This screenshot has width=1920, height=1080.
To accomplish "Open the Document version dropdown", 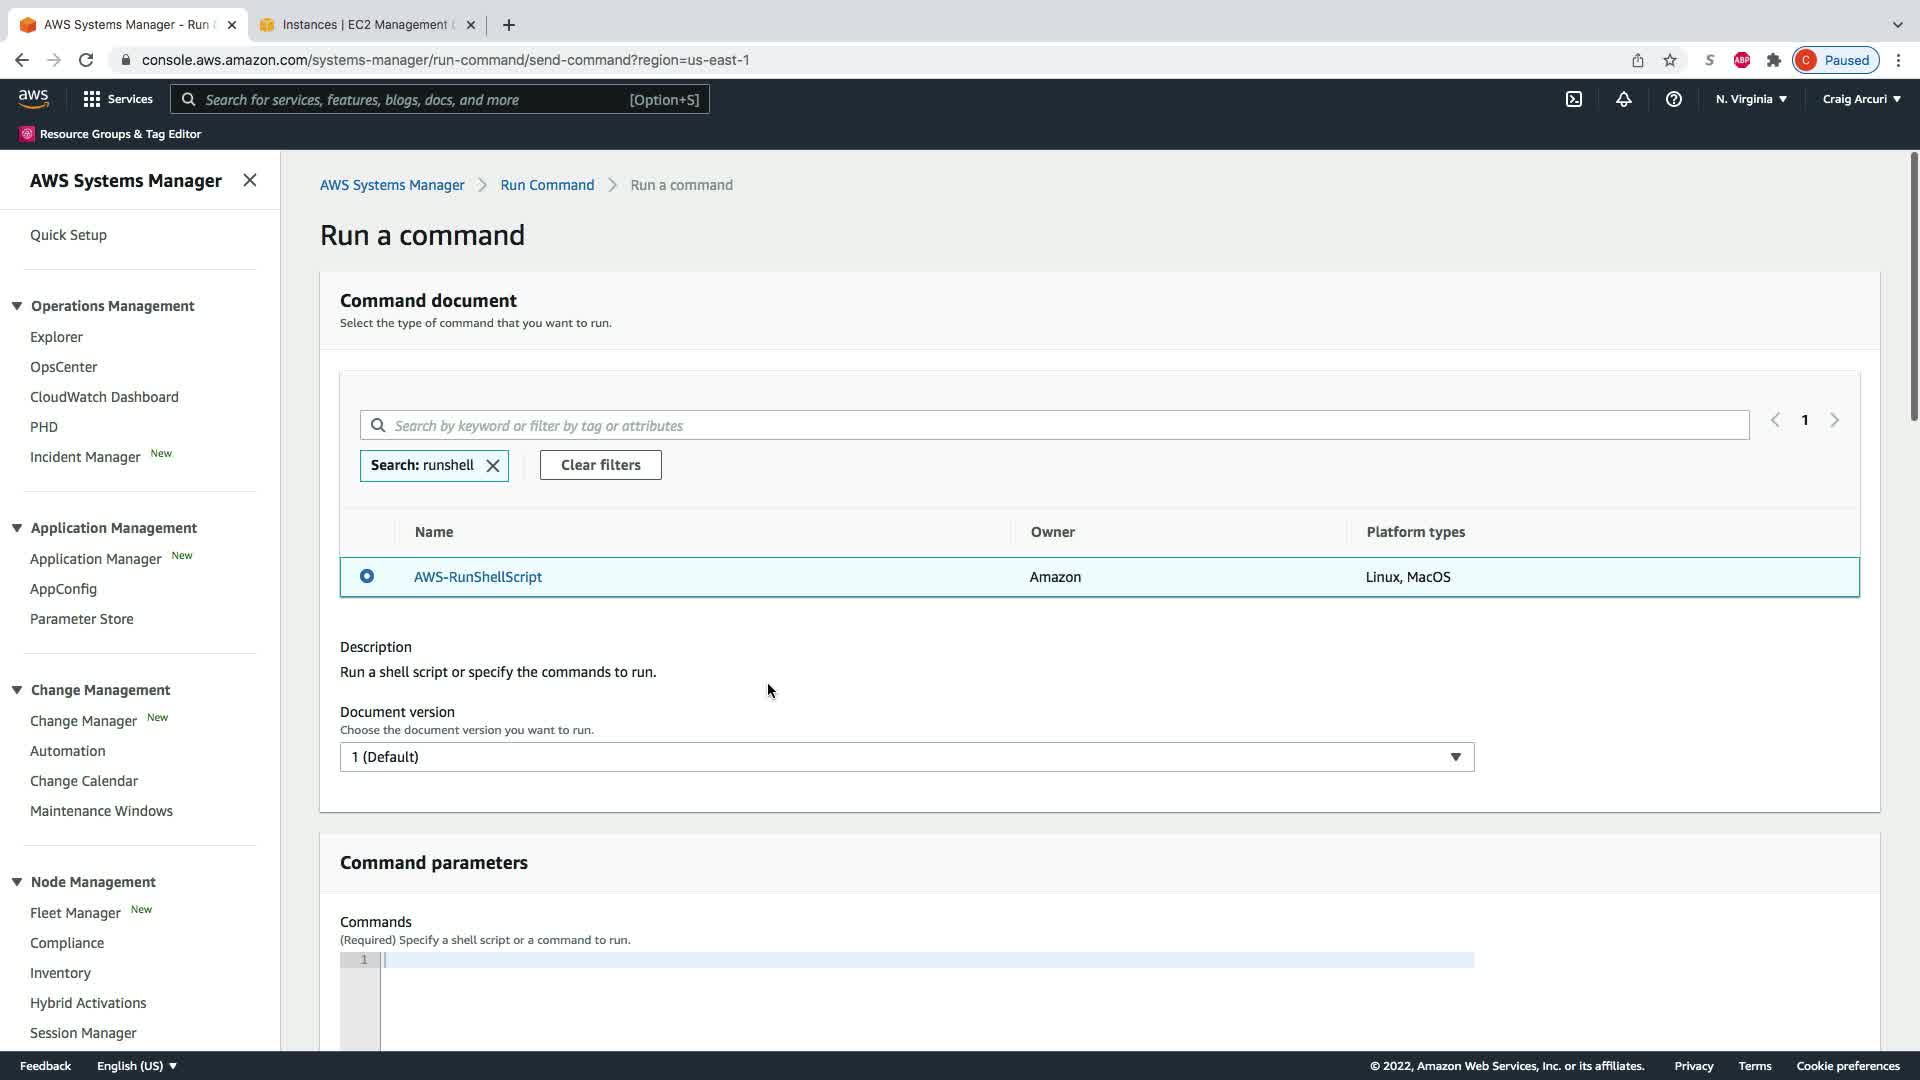I will [906, 757].
